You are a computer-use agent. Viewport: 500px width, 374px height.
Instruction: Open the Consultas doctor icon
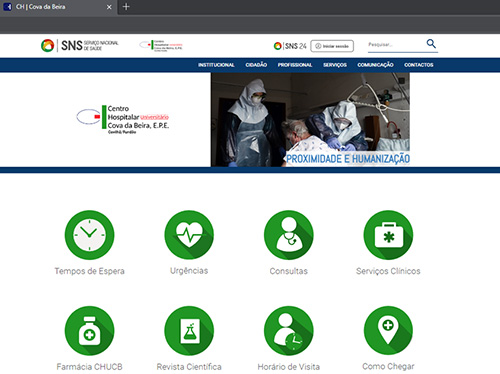(x=289, y=235)
